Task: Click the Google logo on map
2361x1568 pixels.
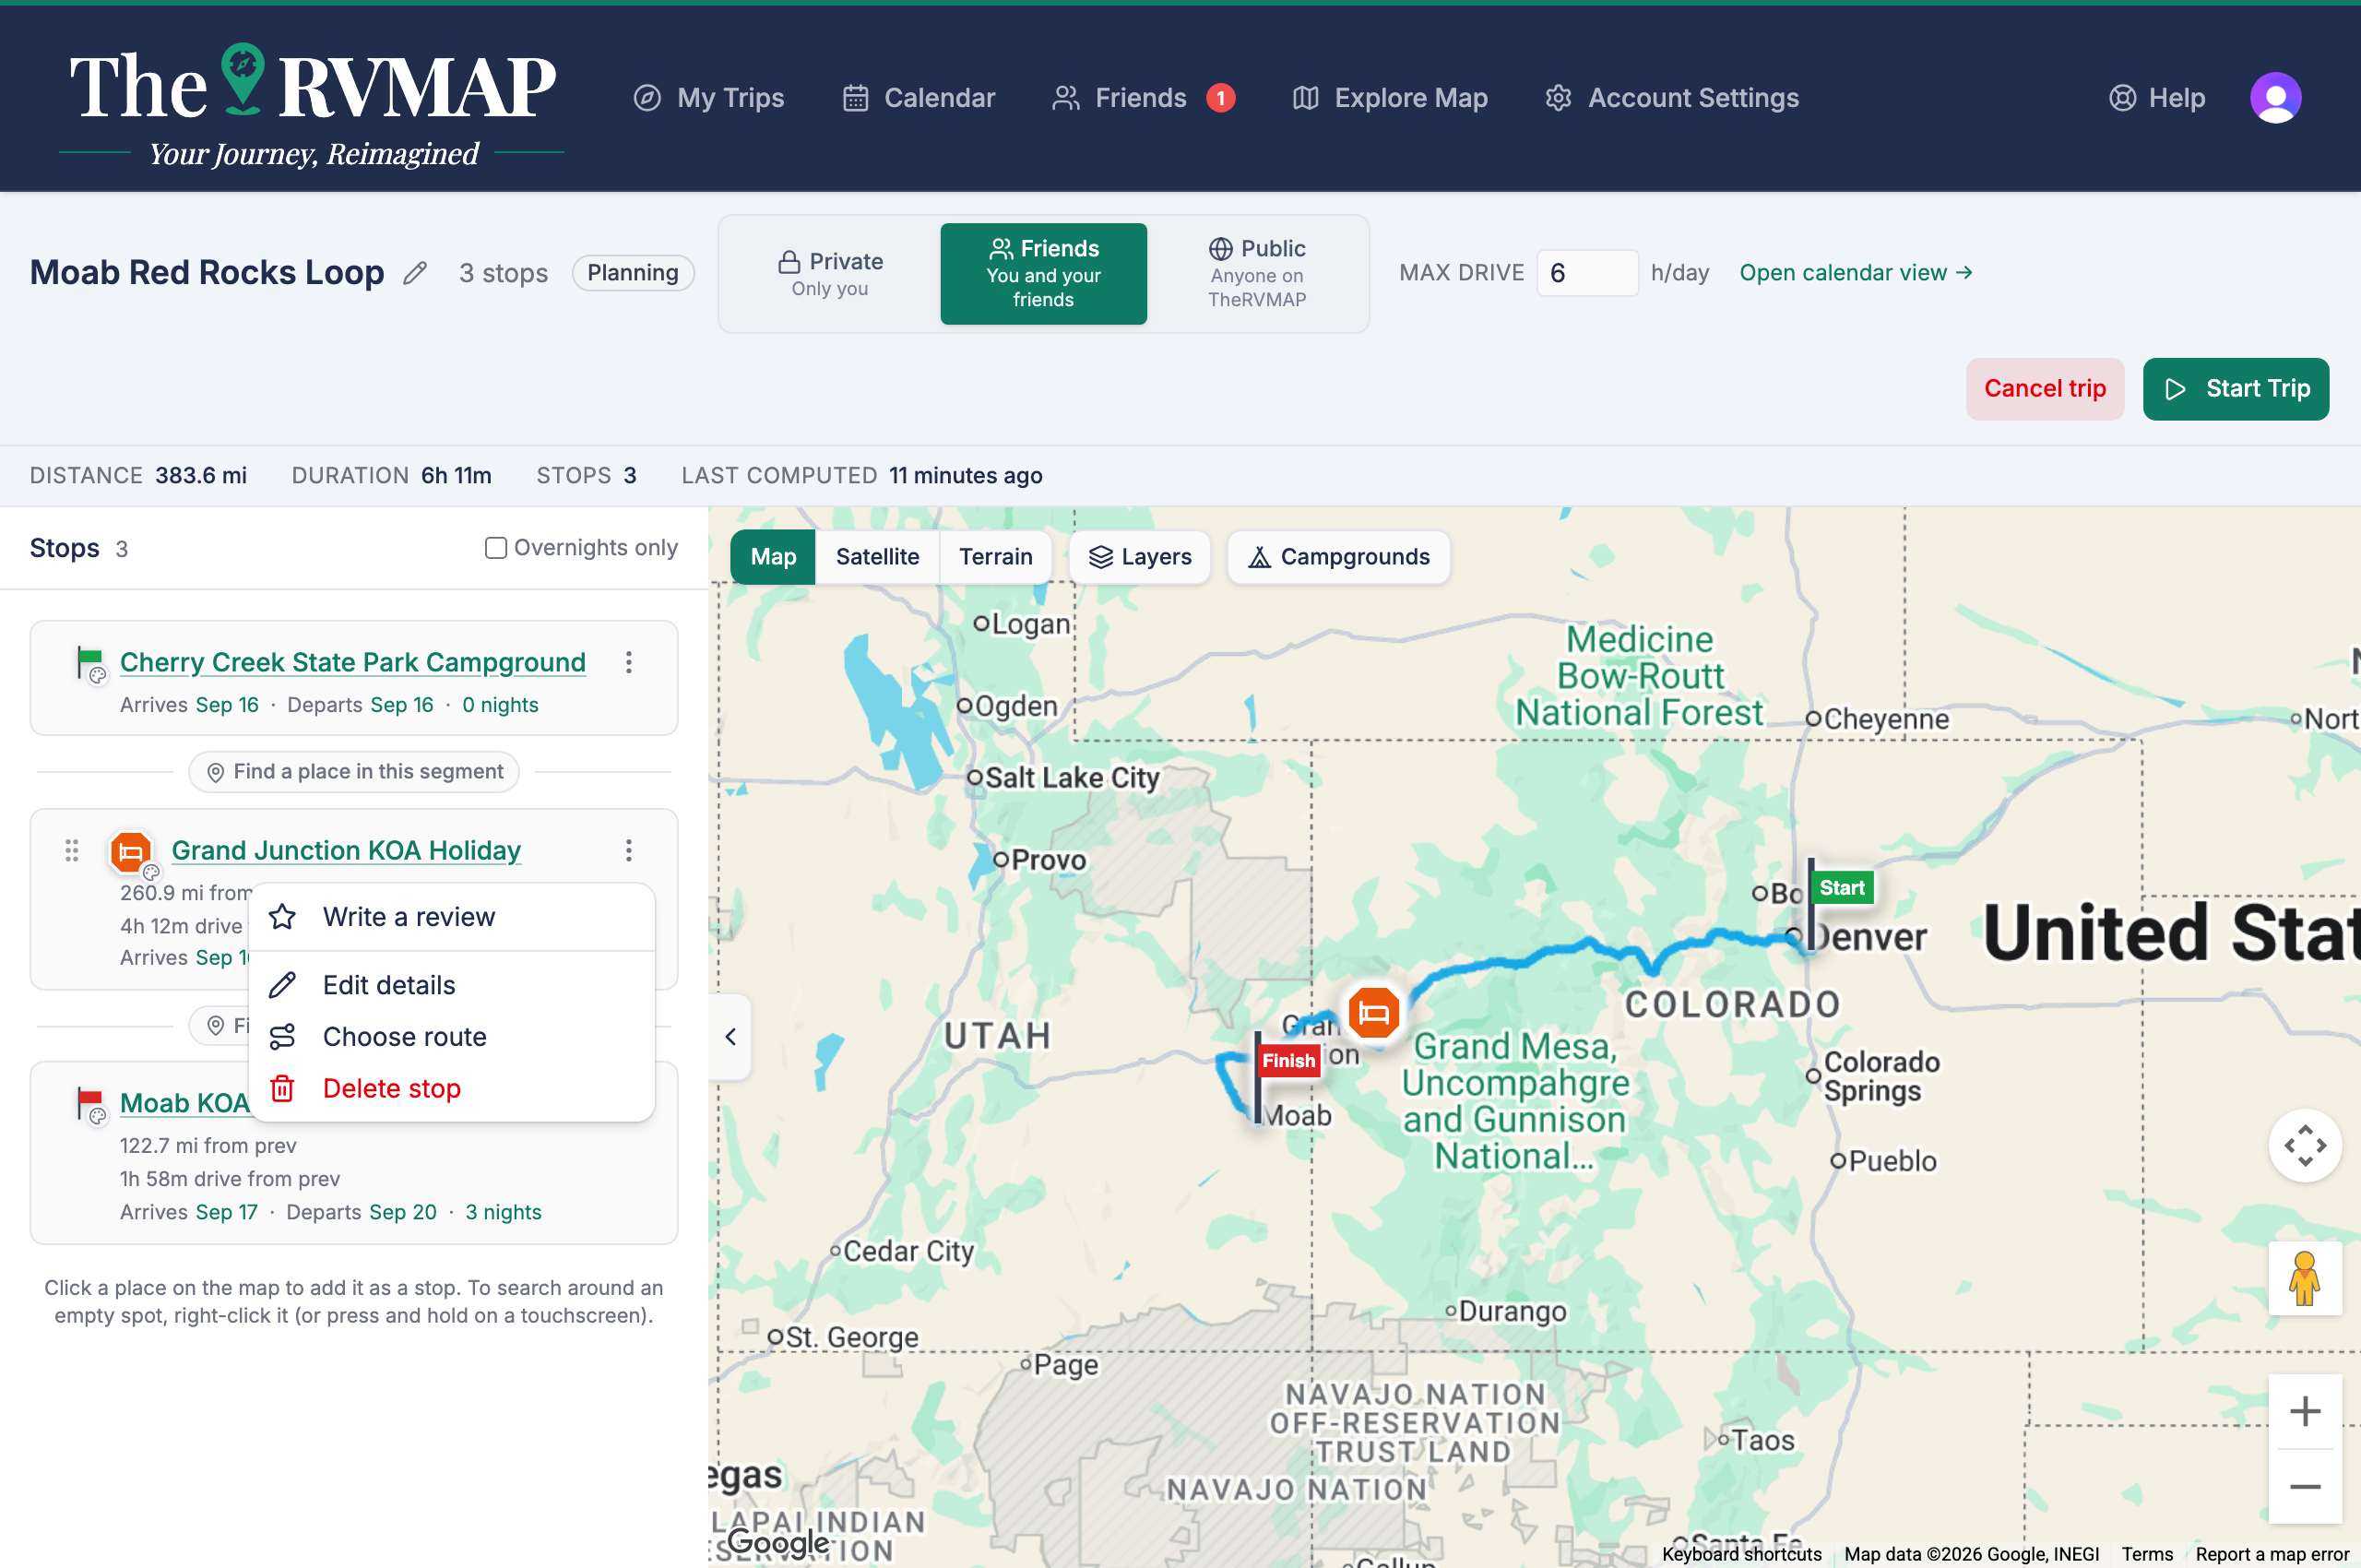Action: tap(778, 1542)
